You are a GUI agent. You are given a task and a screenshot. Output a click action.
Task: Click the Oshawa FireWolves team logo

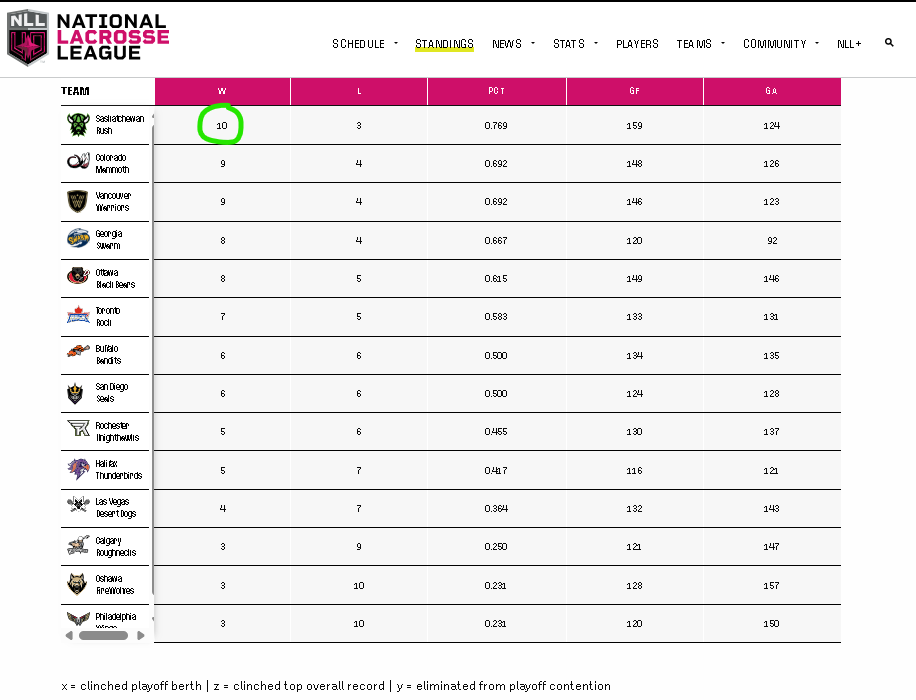coord(77,584)
